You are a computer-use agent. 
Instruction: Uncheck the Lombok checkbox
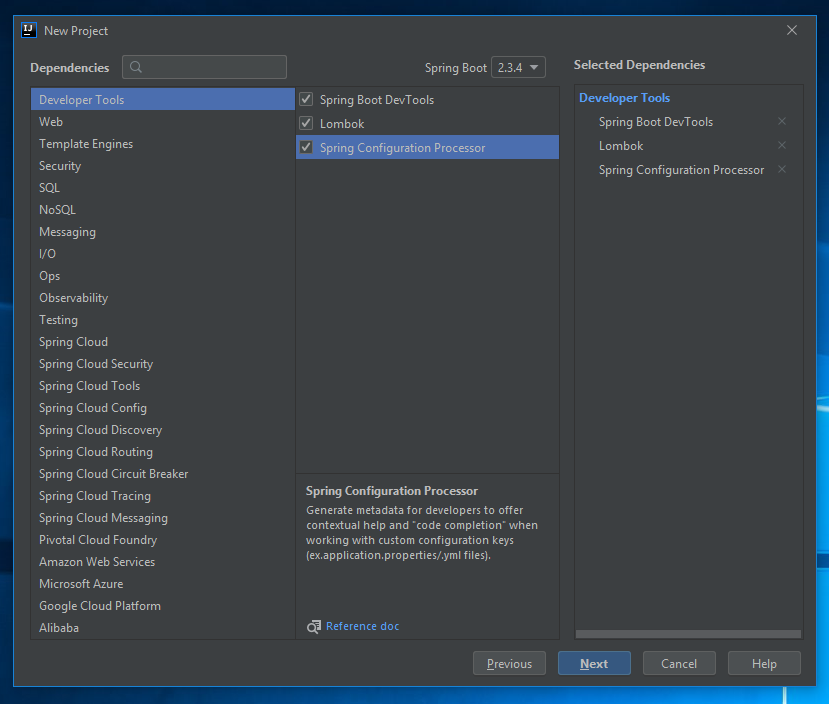(x=306, y=123)
